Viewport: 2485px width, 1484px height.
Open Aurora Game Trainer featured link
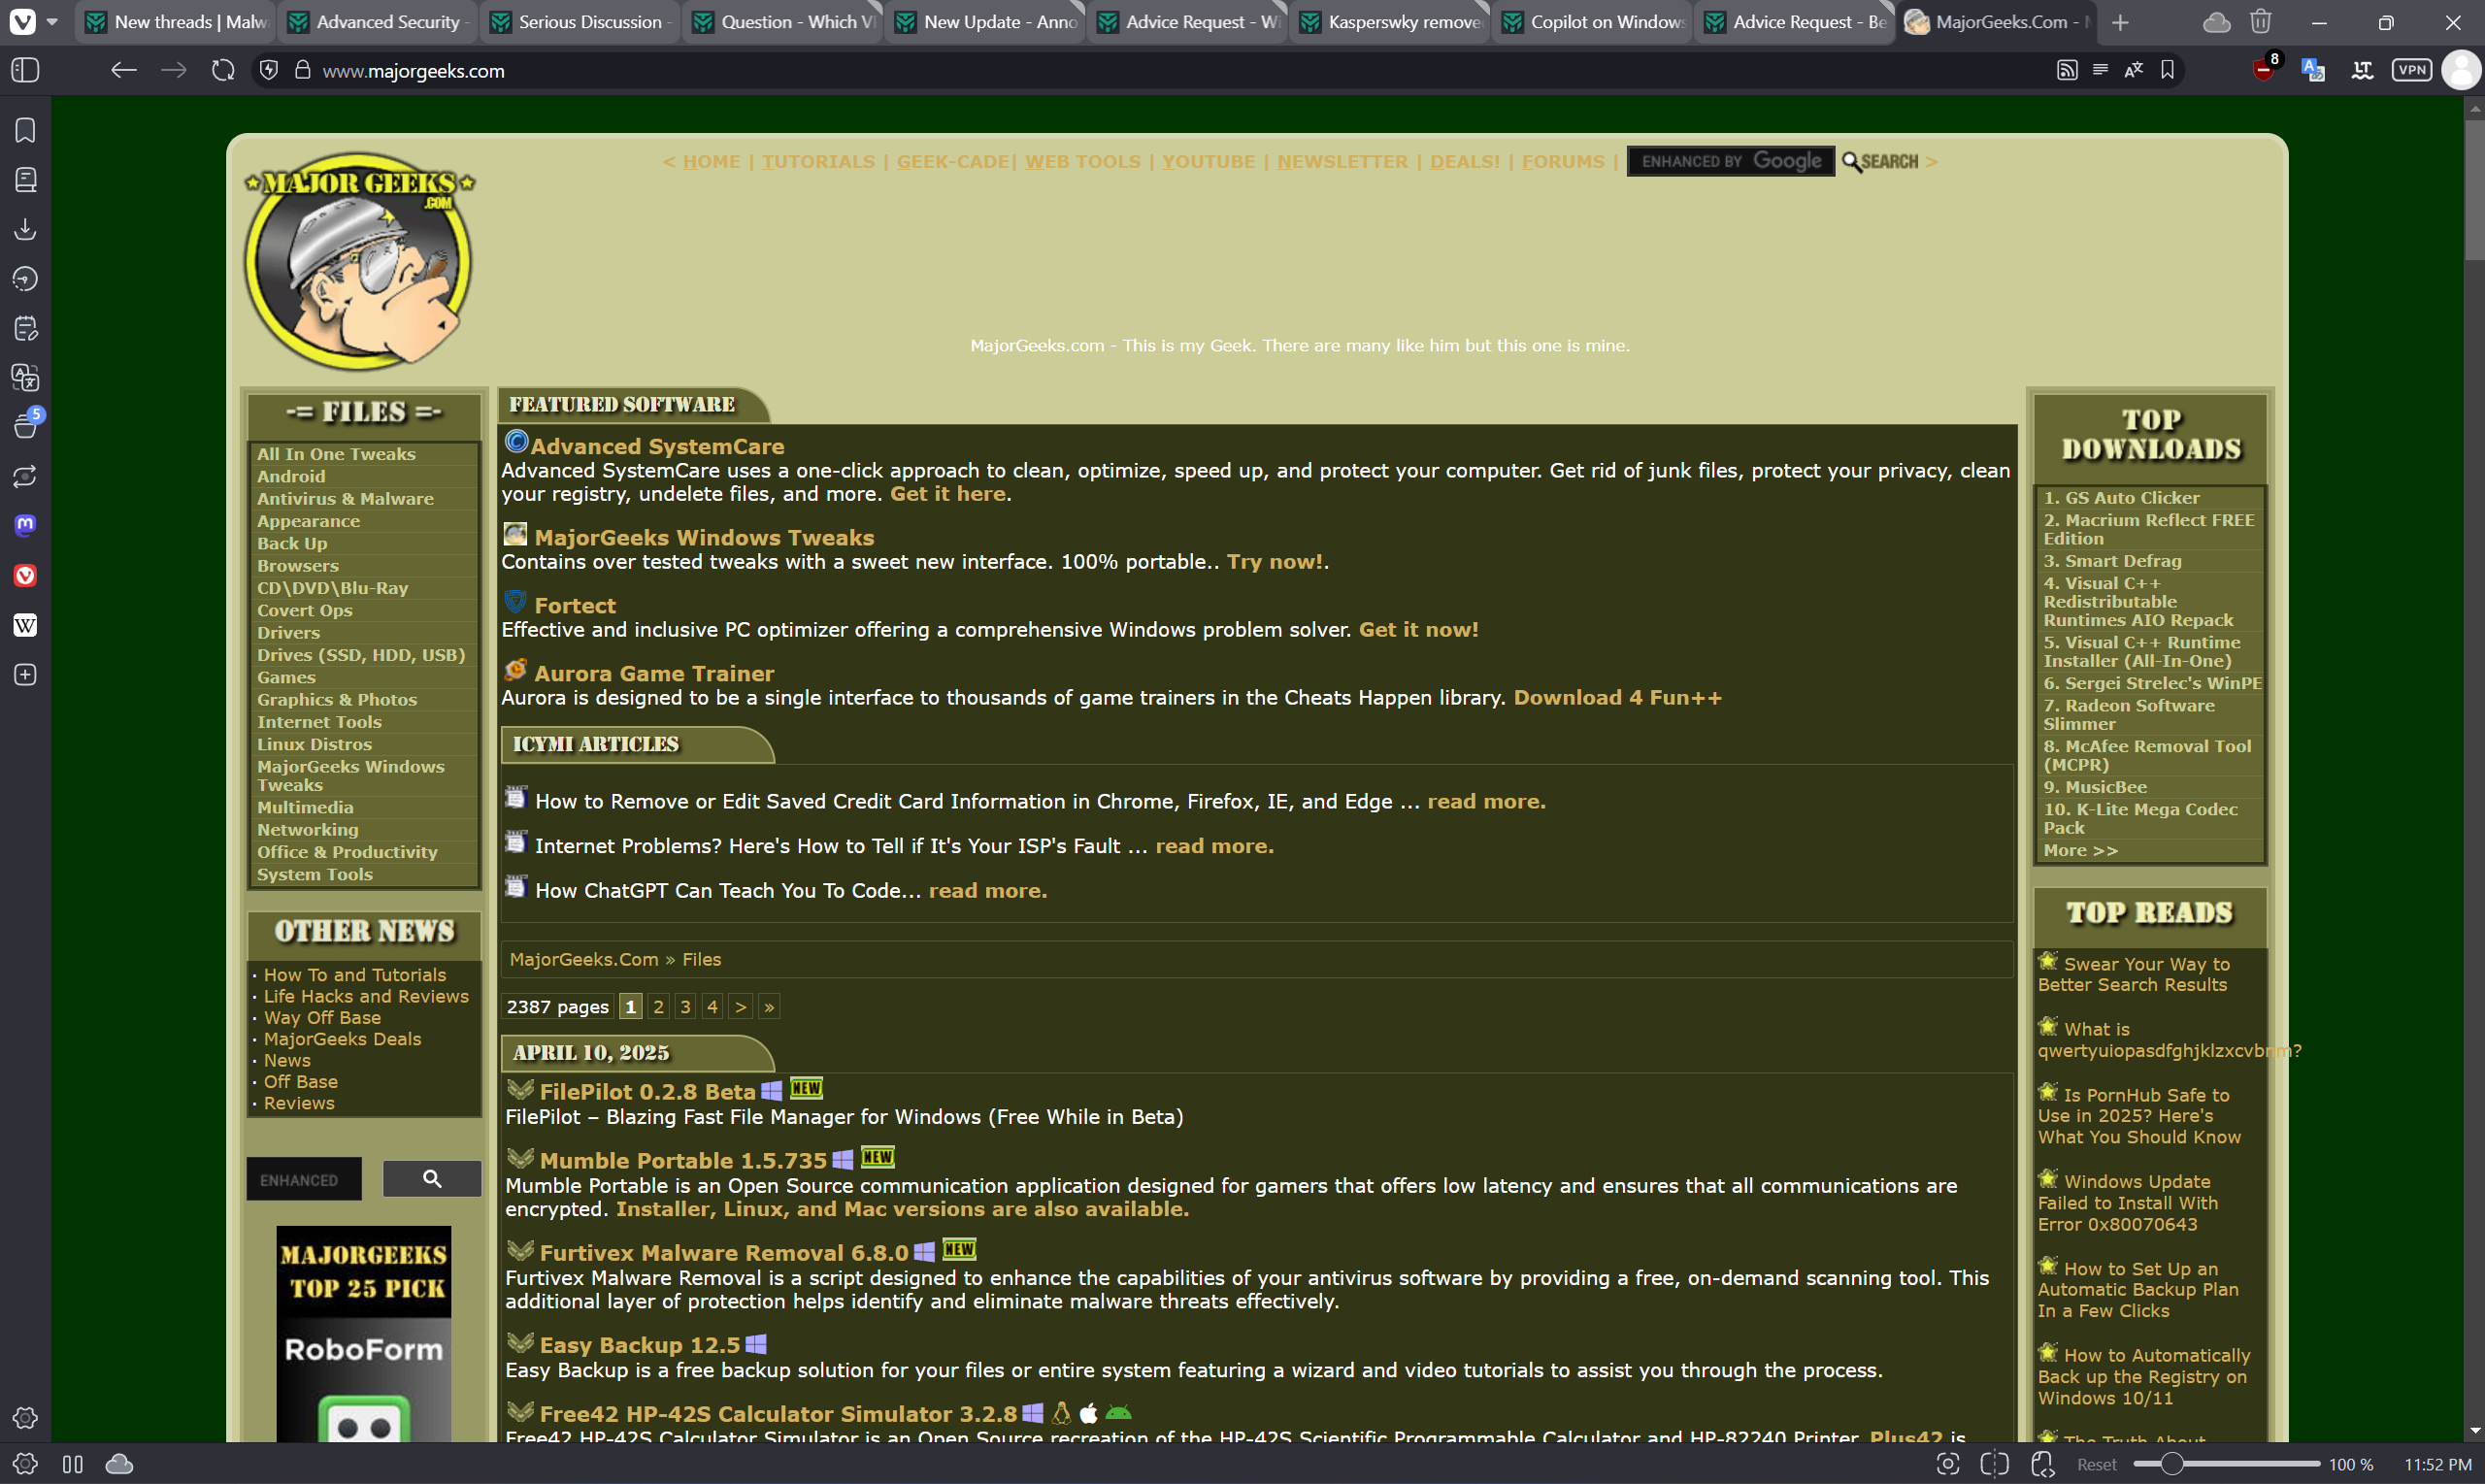[x=654, y=674]
